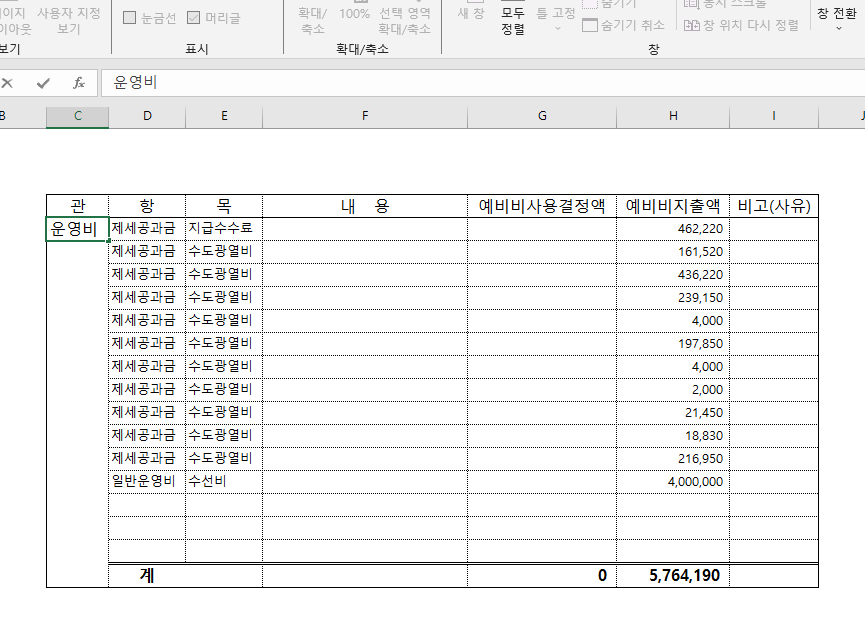Screen dimensions: 865x637
Task: Select column F header
Action: tap(365, 116)
